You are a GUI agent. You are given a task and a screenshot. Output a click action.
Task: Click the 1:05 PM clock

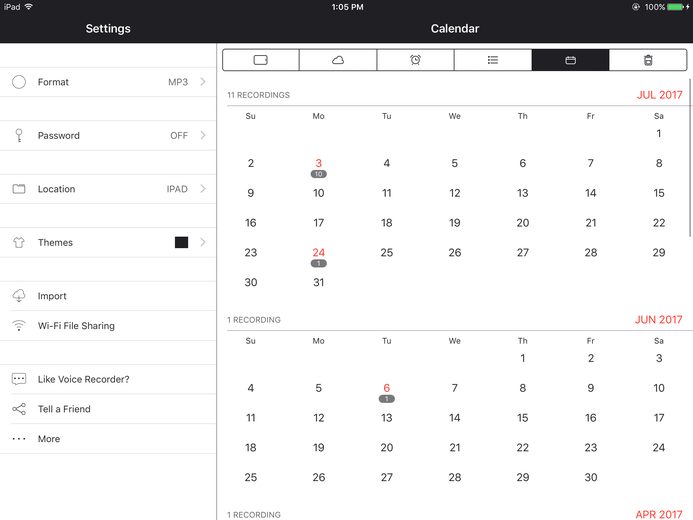tap(347, 7)
